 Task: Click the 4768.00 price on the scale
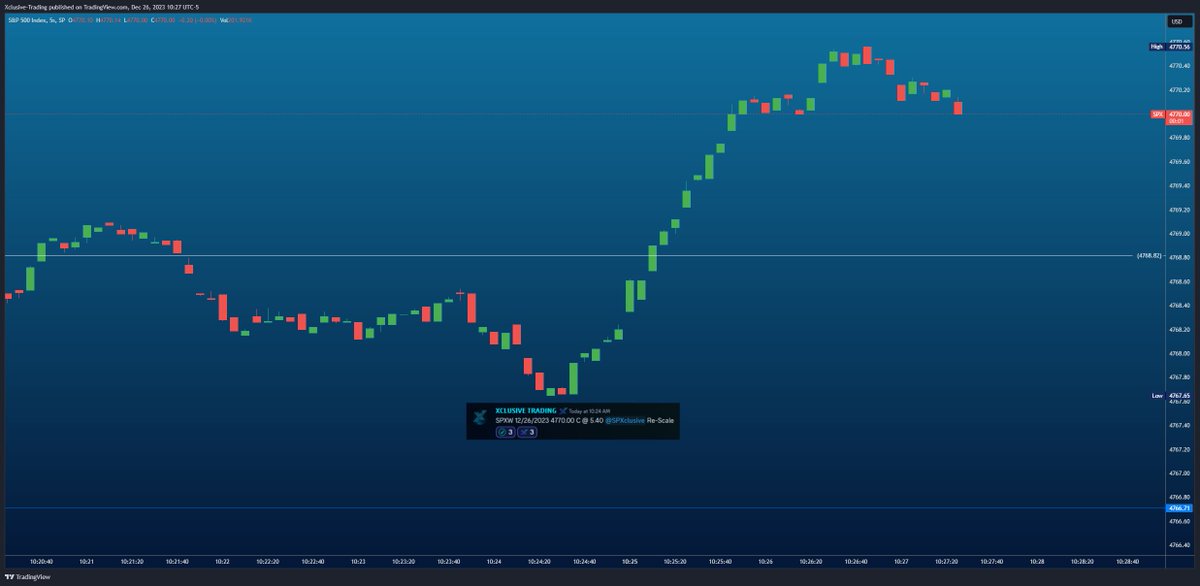click(x=1178, y=354)
